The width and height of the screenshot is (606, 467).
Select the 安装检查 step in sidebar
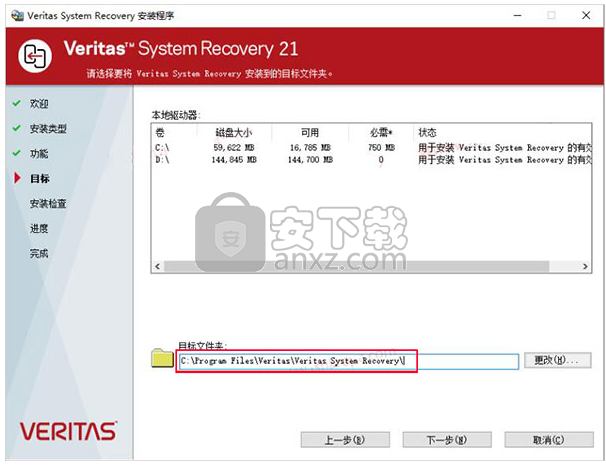point(48,203)
